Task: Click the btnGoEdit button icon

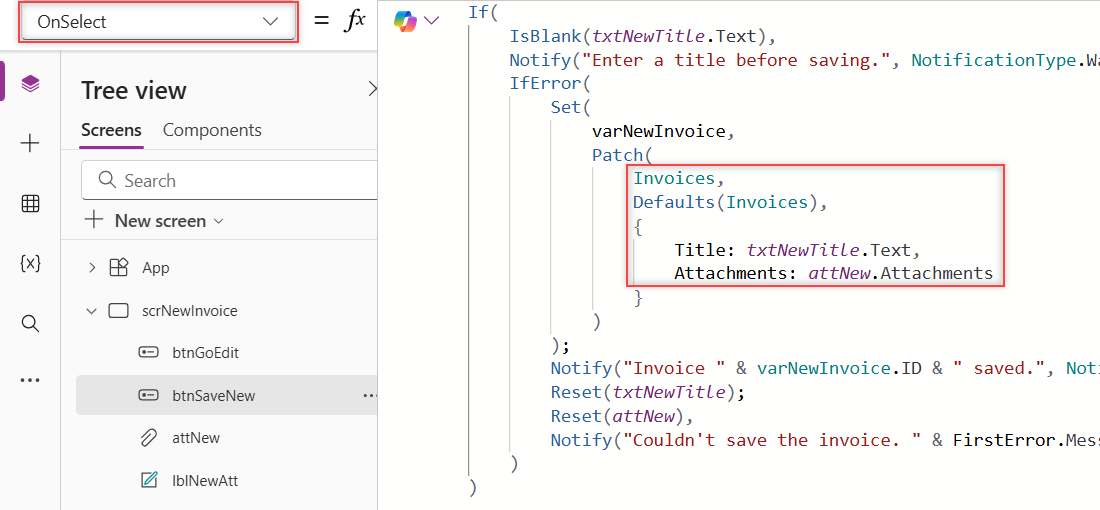Action: [148, 353]
